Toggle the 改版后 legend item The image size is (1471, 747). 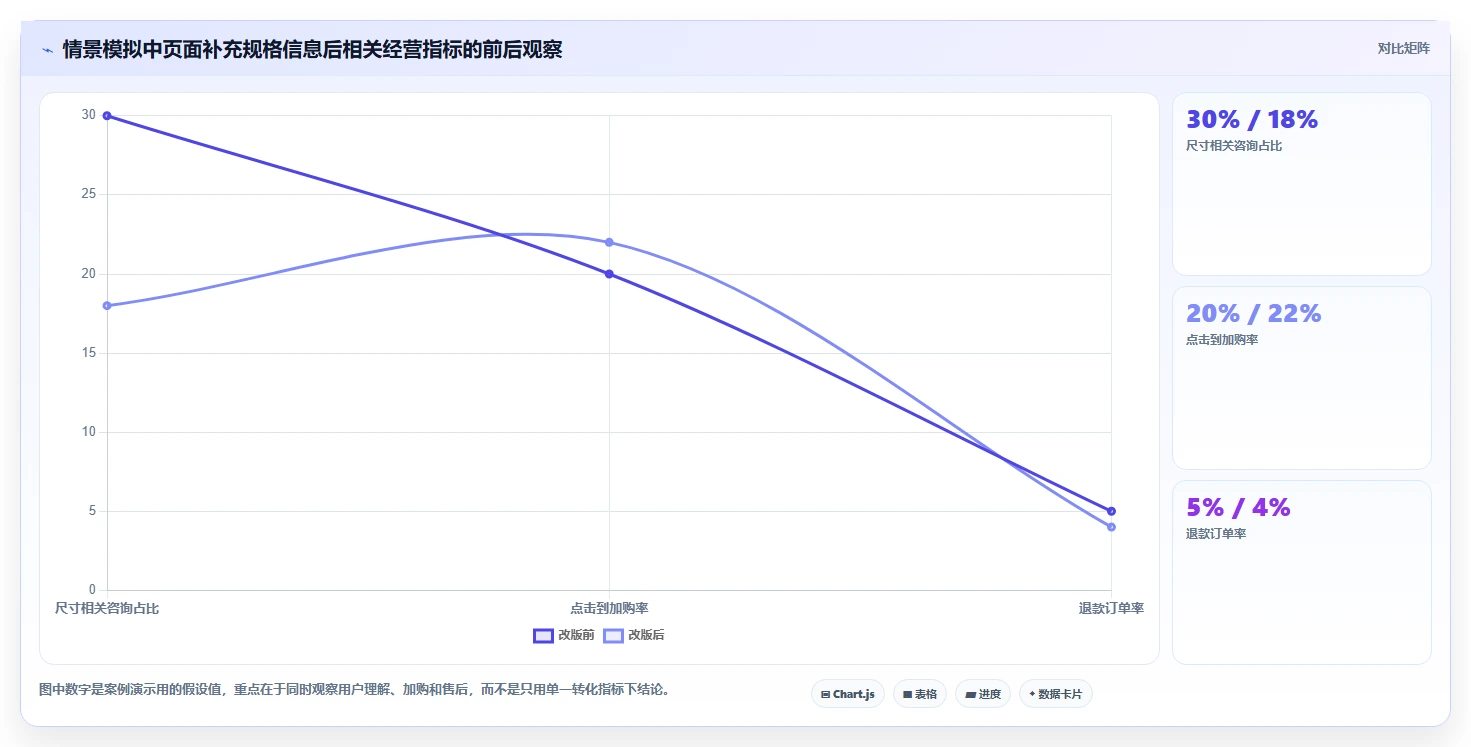(x=634, y=635)
